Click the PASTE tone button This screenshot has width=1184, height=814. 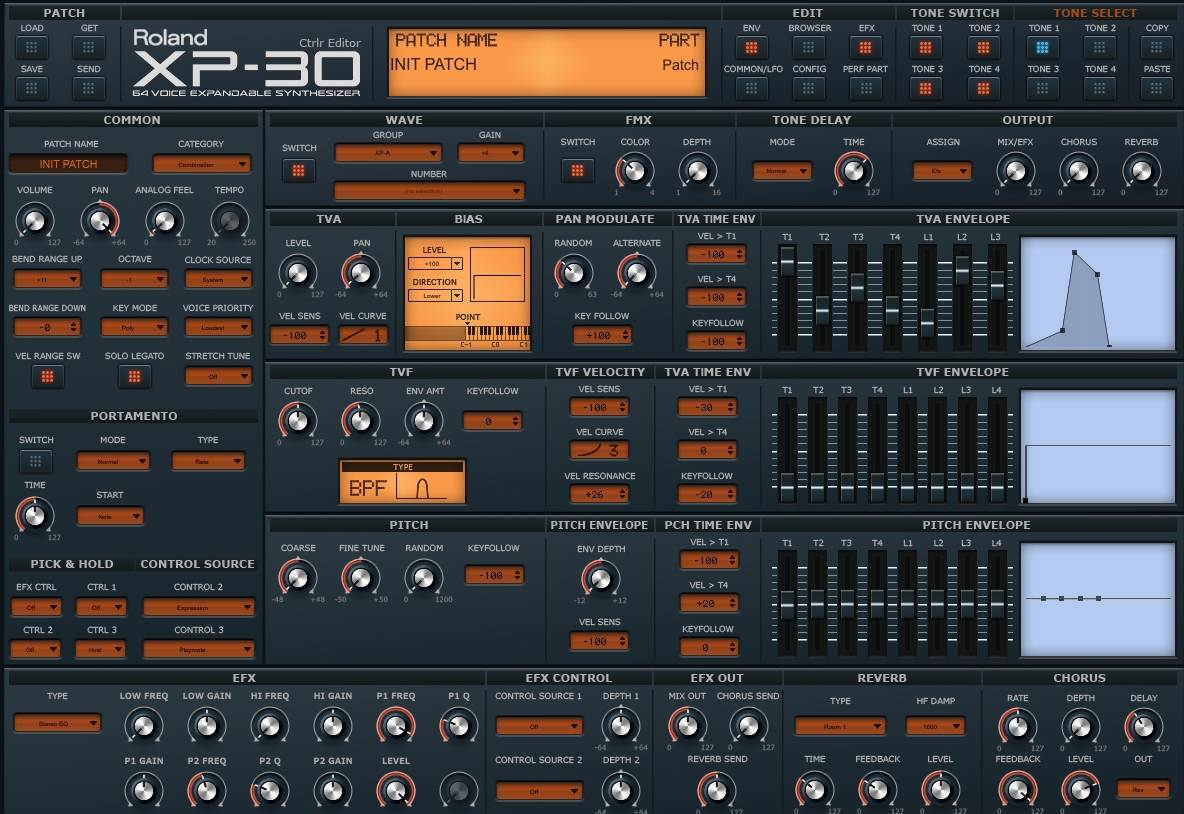1156,88
